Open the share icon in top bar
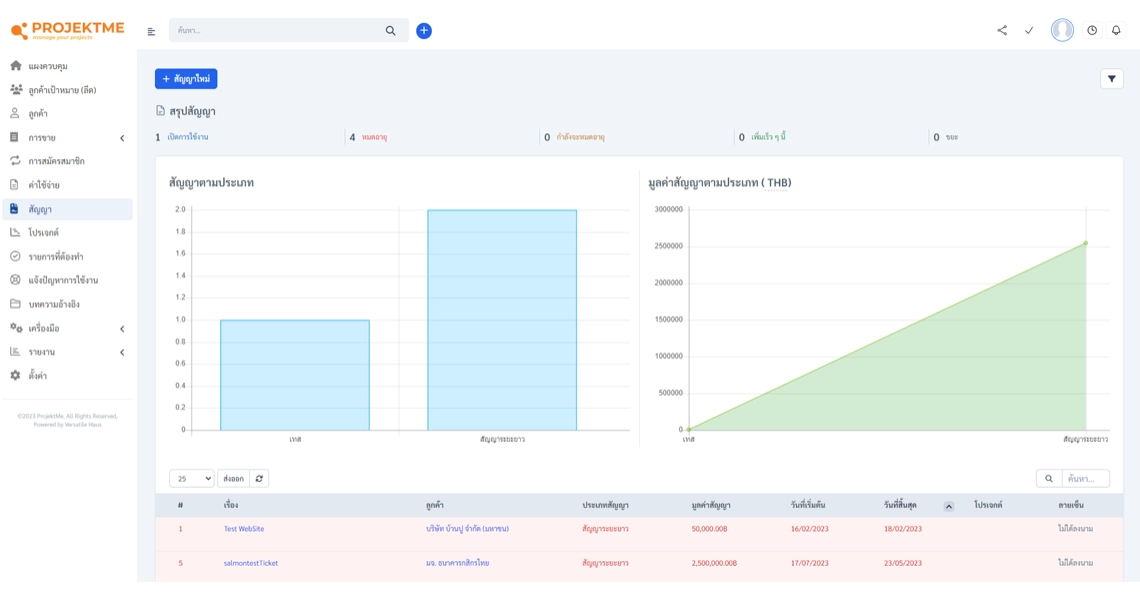 click(1002, 31)
